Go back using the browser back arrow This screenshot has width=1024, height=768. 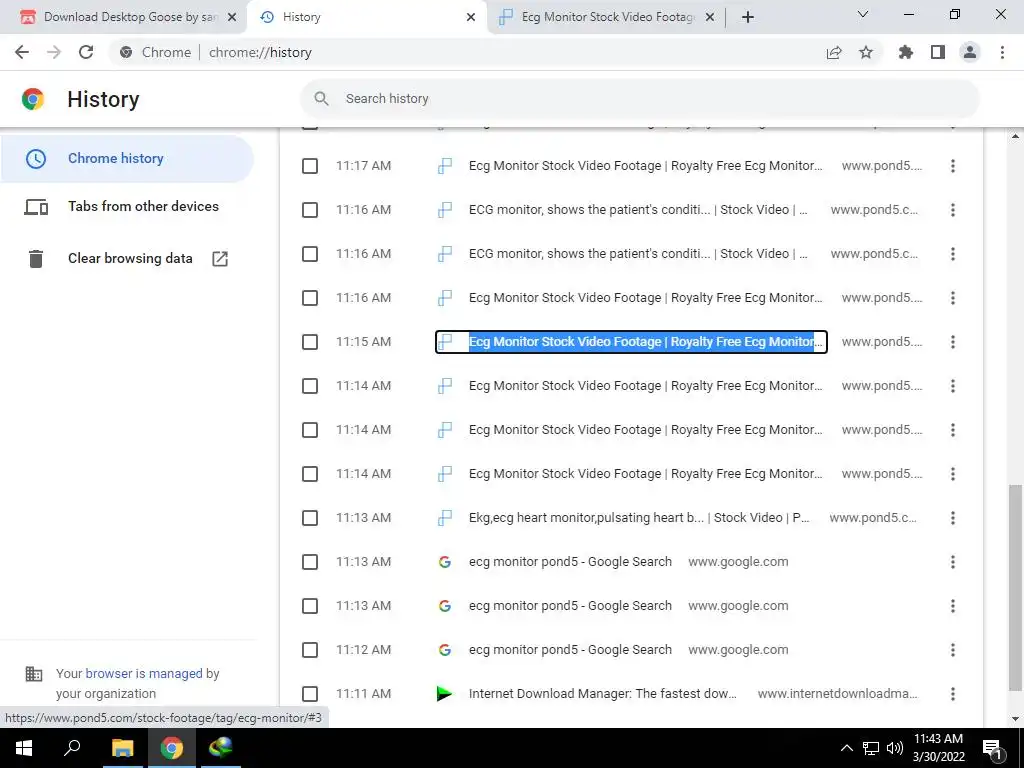[x=22, y=52]
